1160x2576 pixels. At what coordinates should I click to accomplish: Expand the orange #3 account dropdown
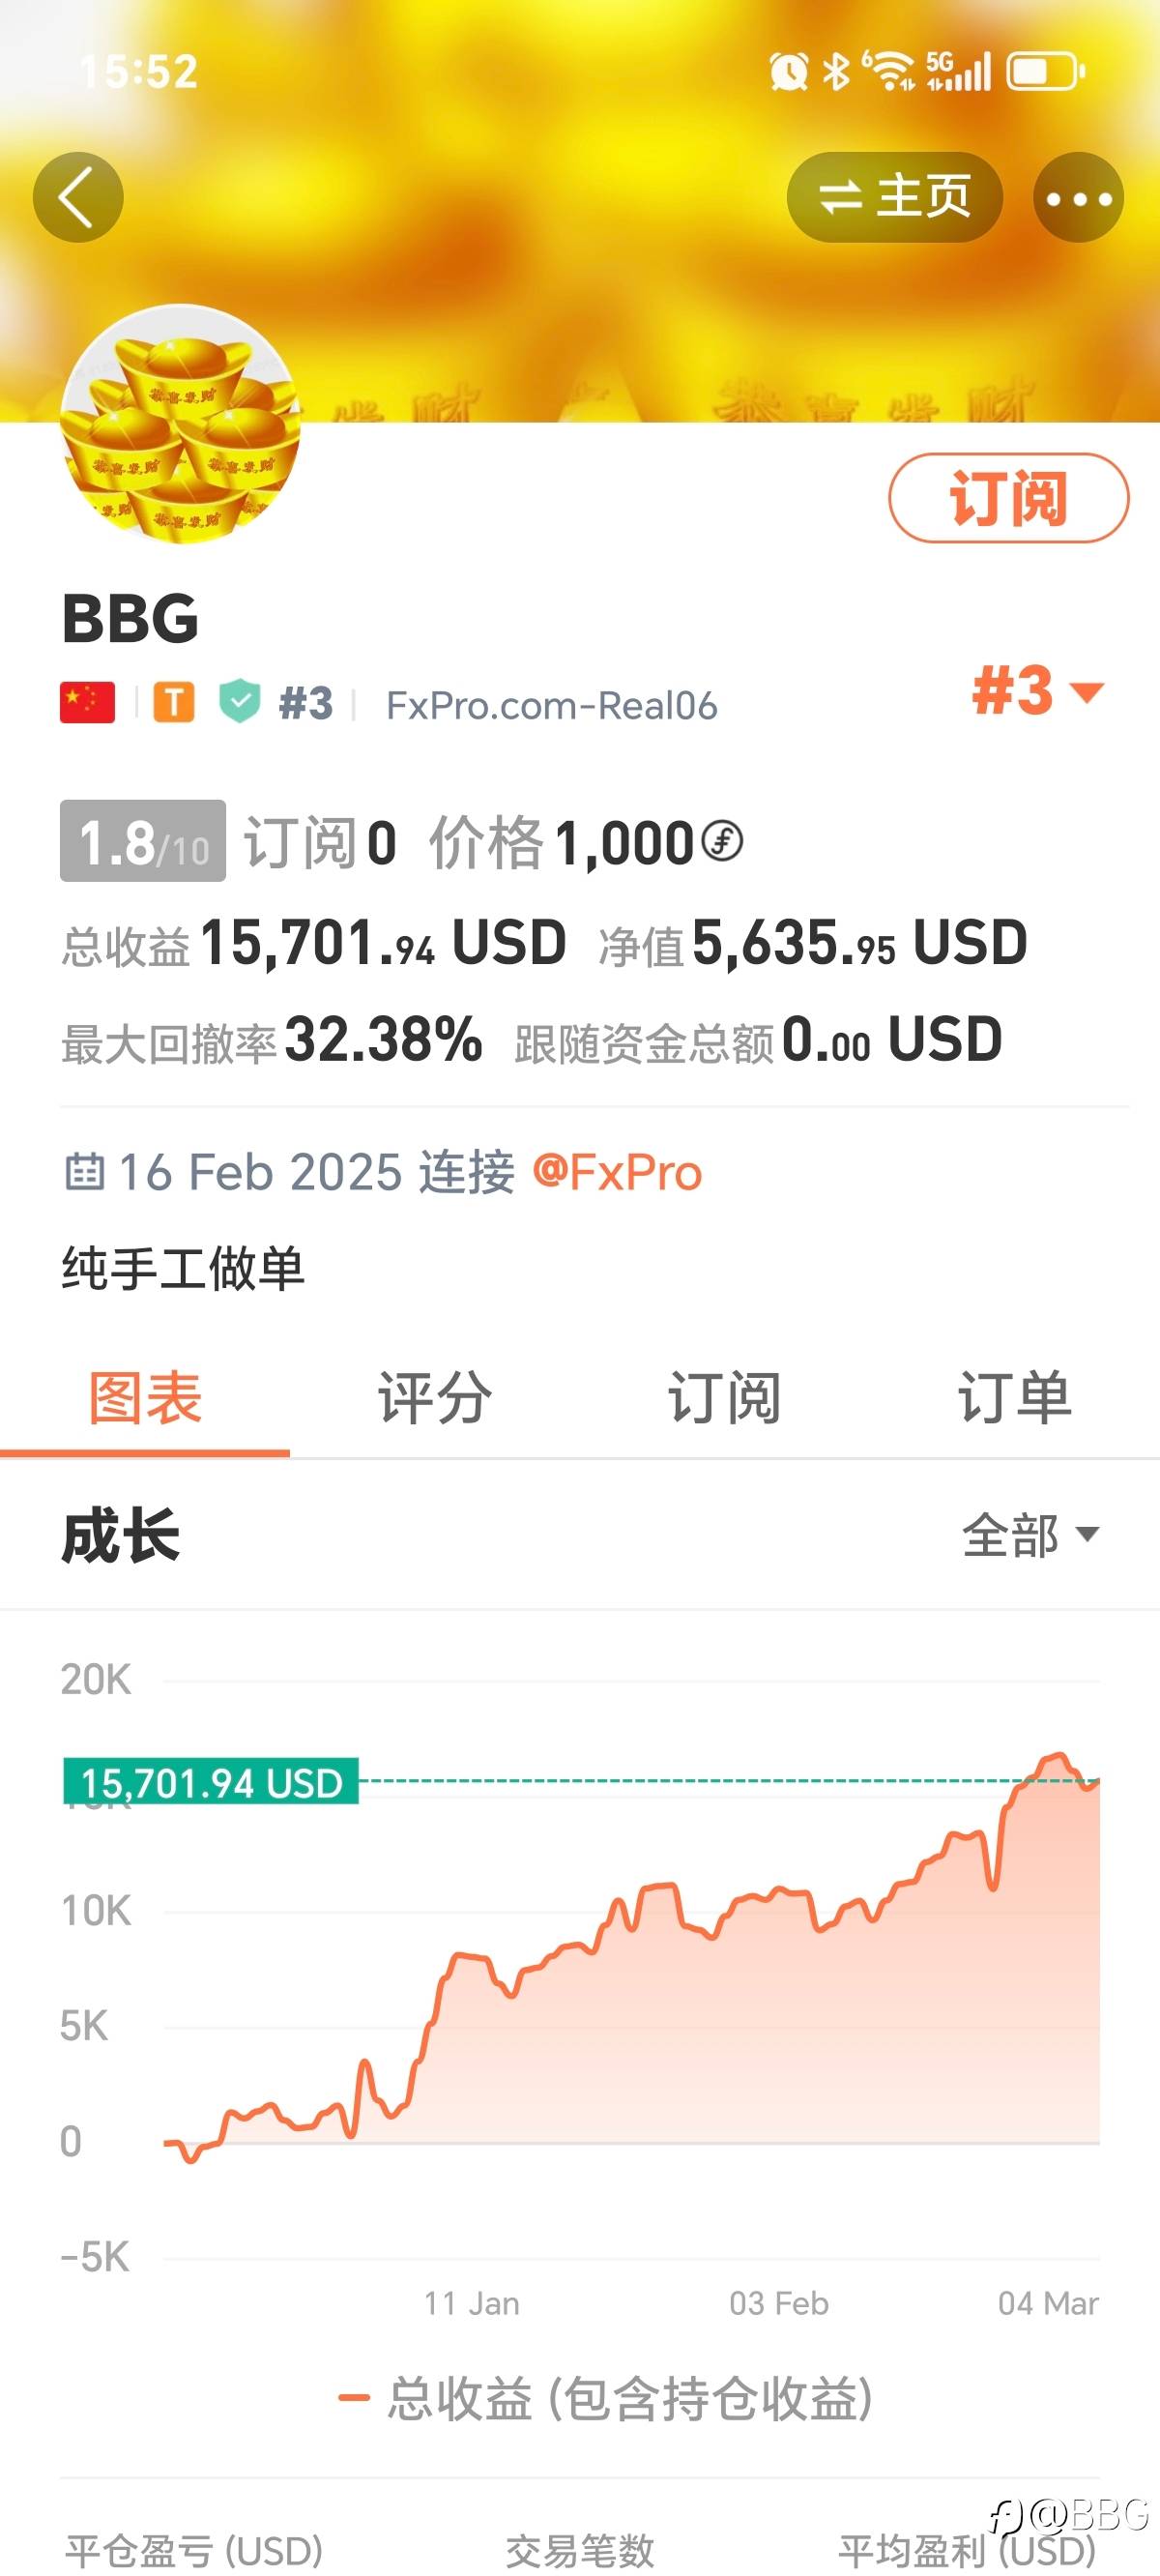[1038, 691]
